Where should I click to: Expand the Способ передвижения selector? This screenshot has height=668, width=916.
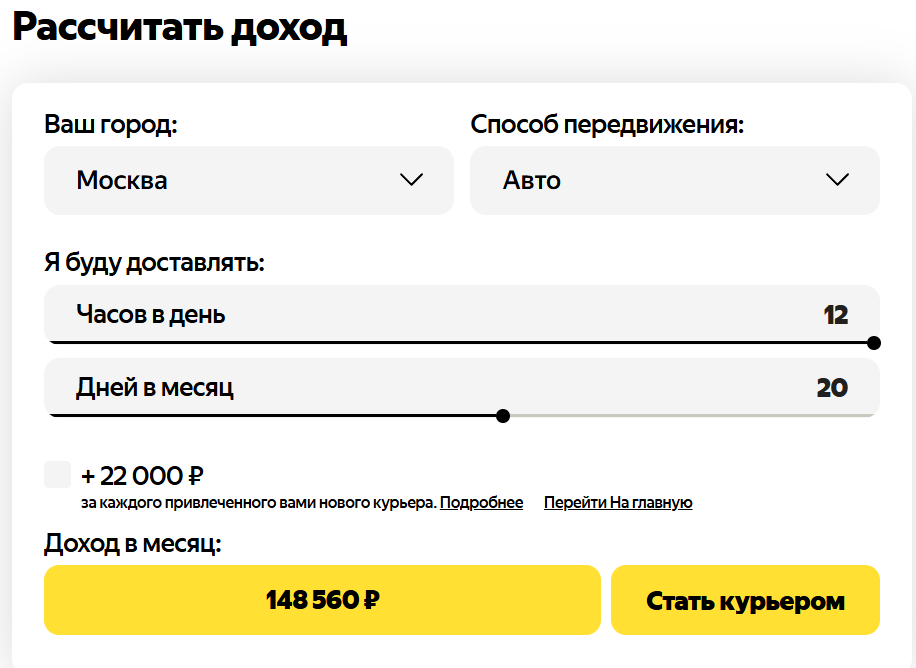[x=675, y=180]
